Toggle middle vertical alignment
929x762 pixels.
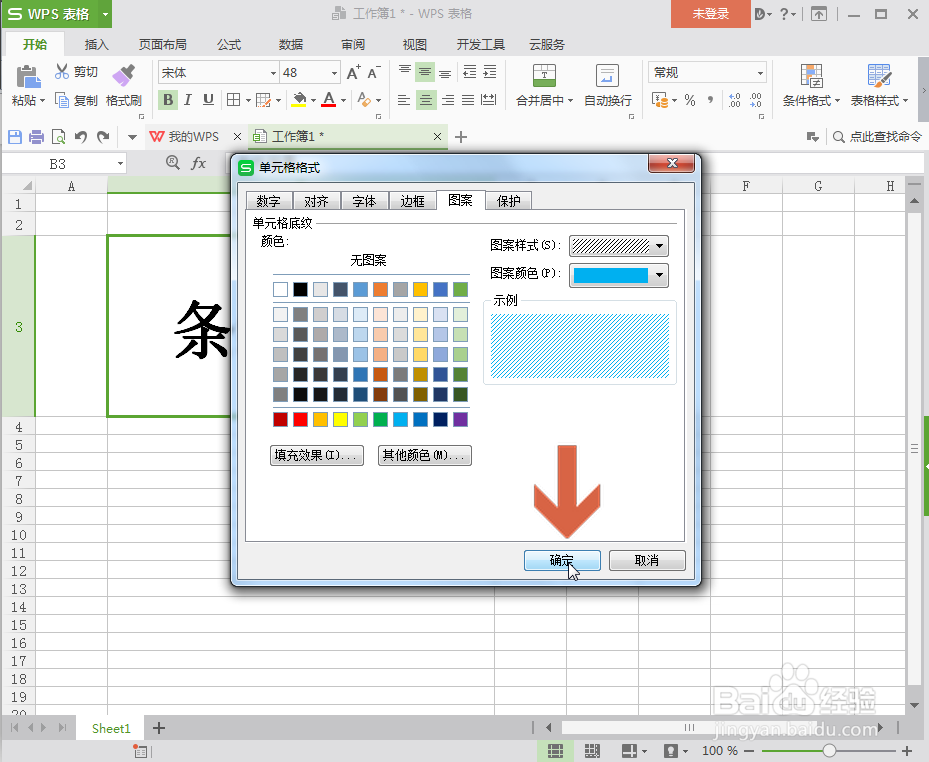point(425,72)
